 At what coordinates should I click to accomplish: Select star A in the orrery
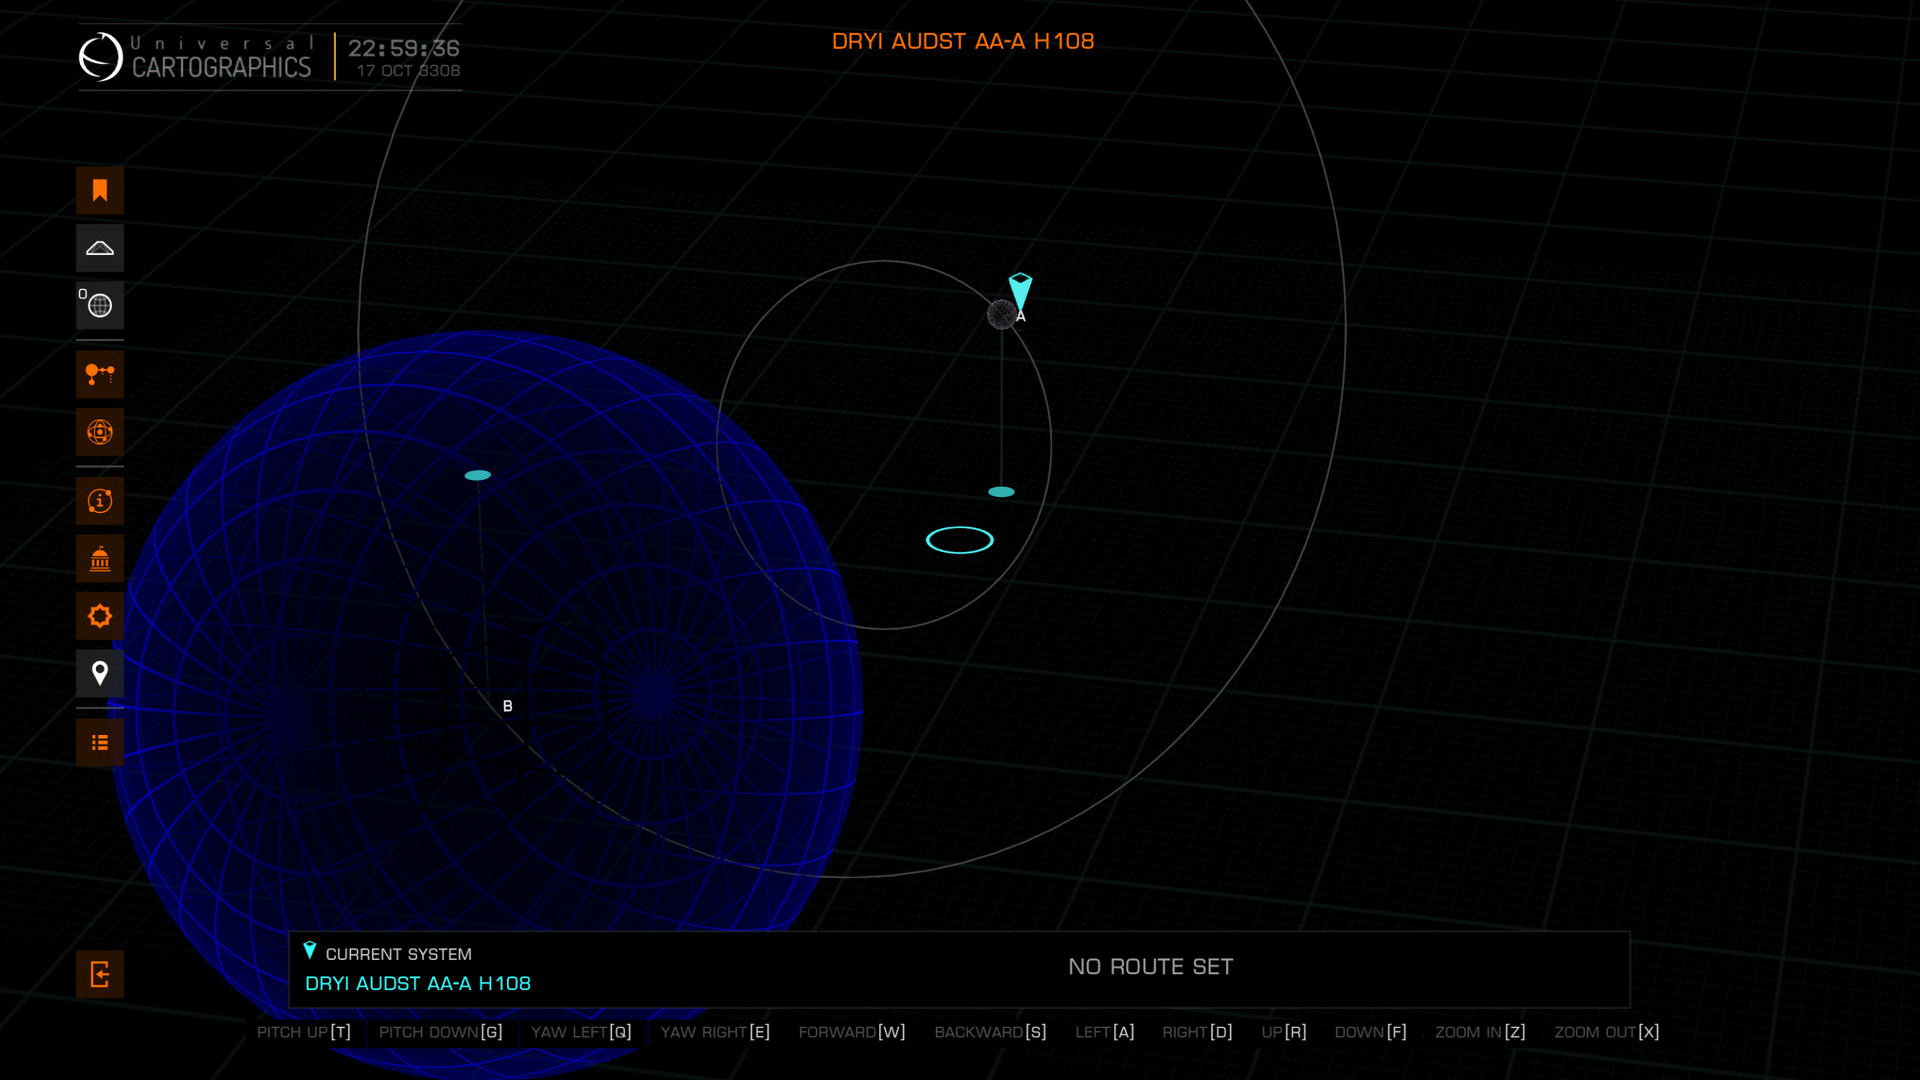coord(1002,314)
